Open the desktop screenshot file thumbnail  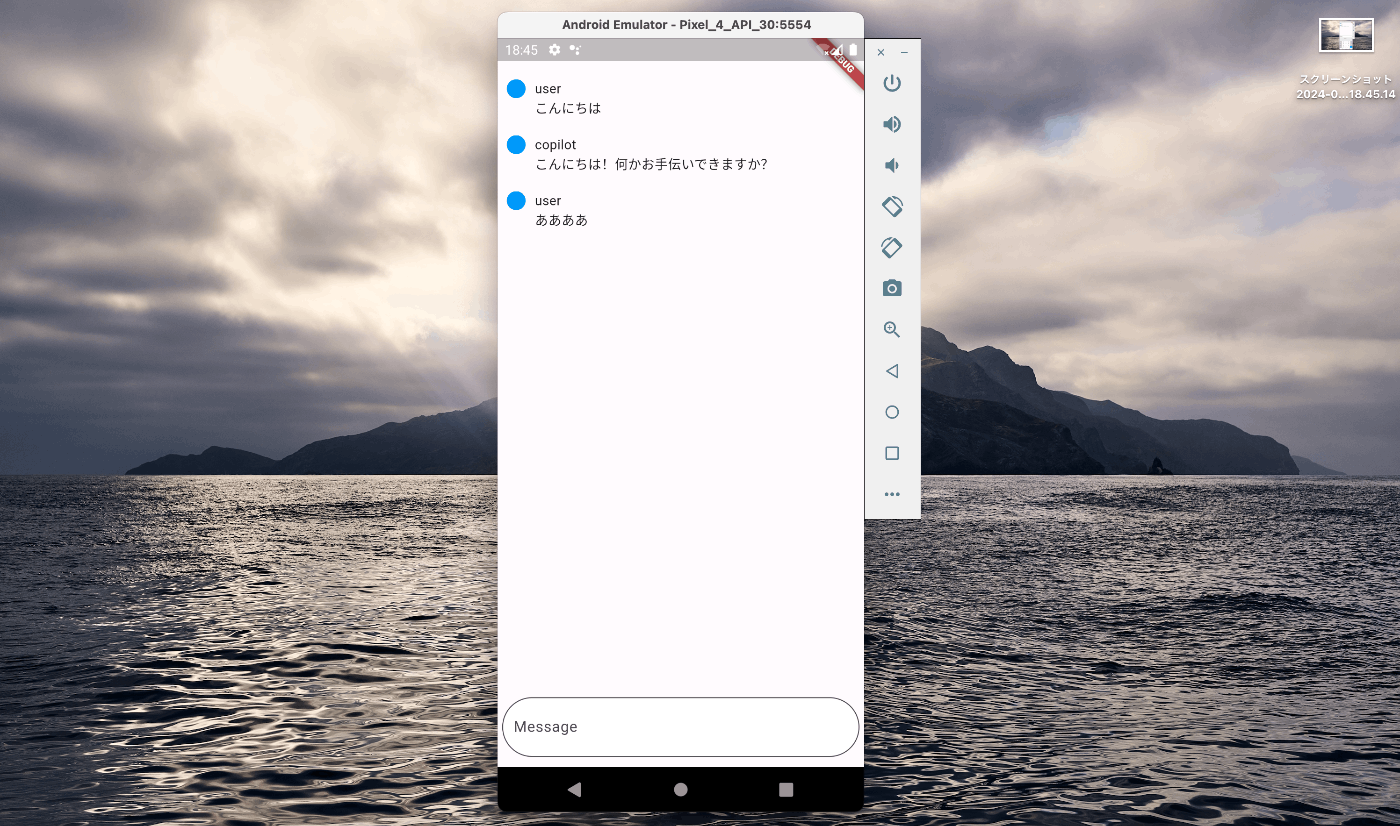click(x=1346, y=35)
